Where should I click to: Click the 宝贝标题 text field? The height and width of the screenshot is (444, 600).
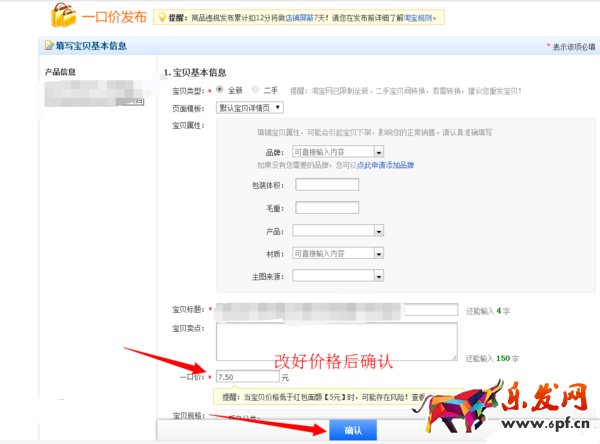[x=337, y=310]
